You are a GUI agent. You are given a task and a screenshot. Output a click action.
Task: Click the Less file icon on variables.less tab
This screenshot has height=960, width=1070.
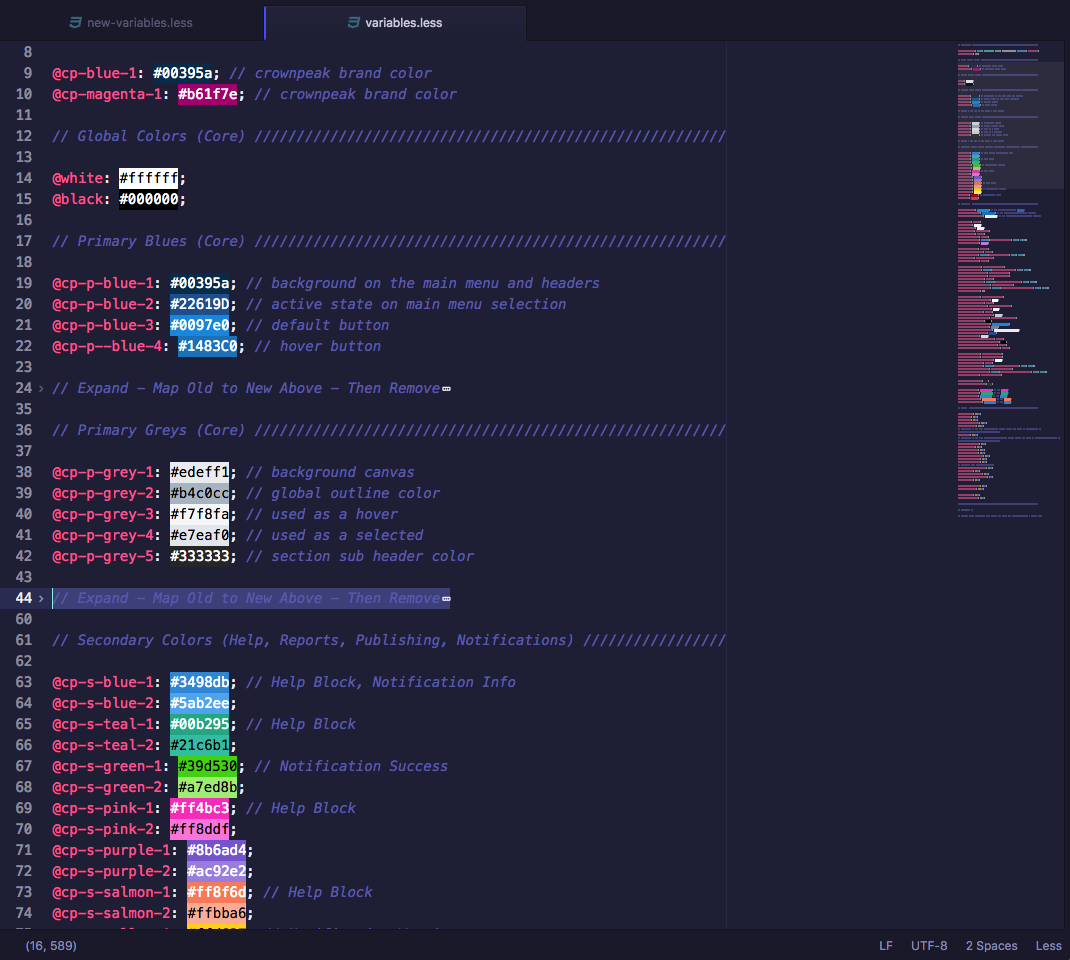point(353,23)
